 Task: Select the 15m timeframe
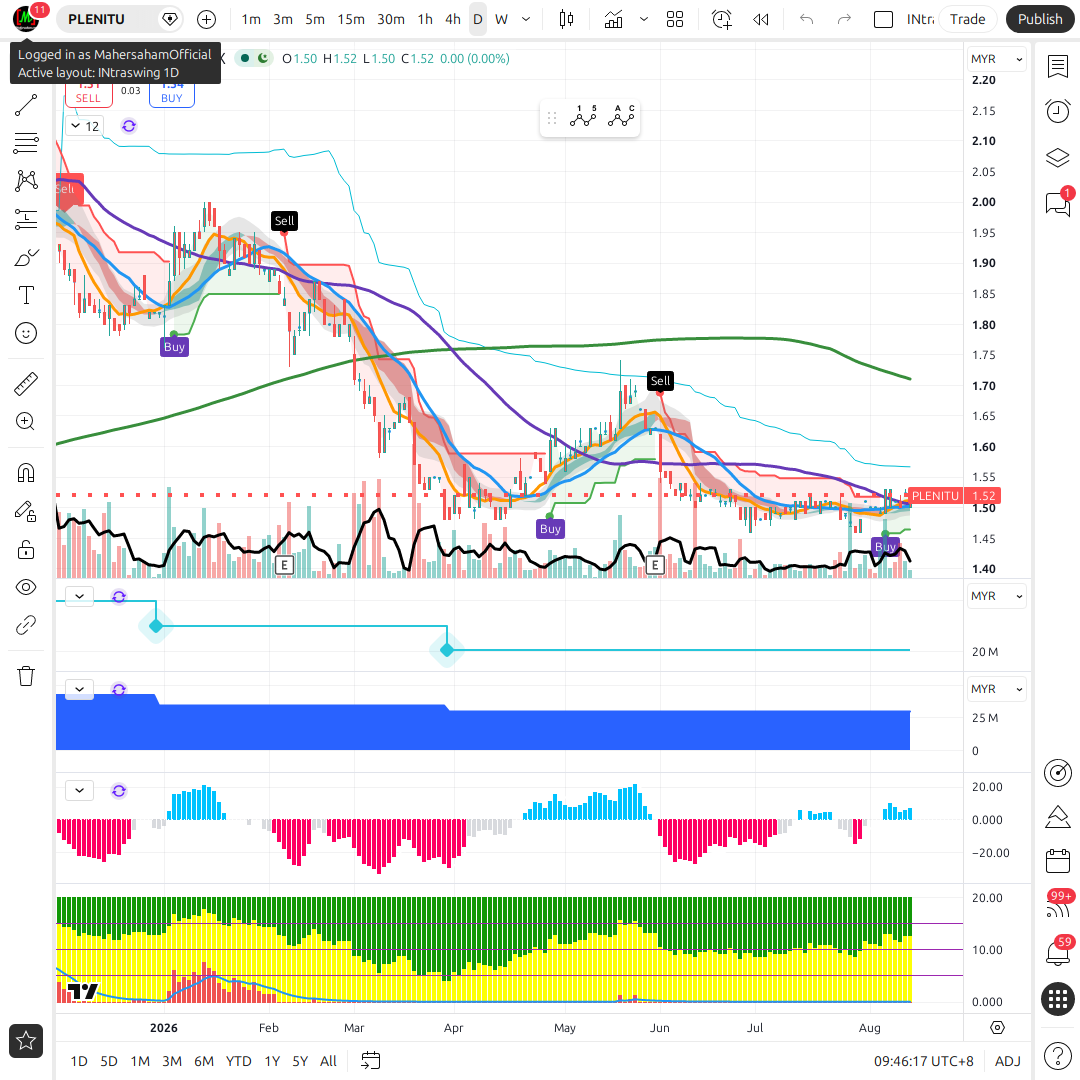351,19
